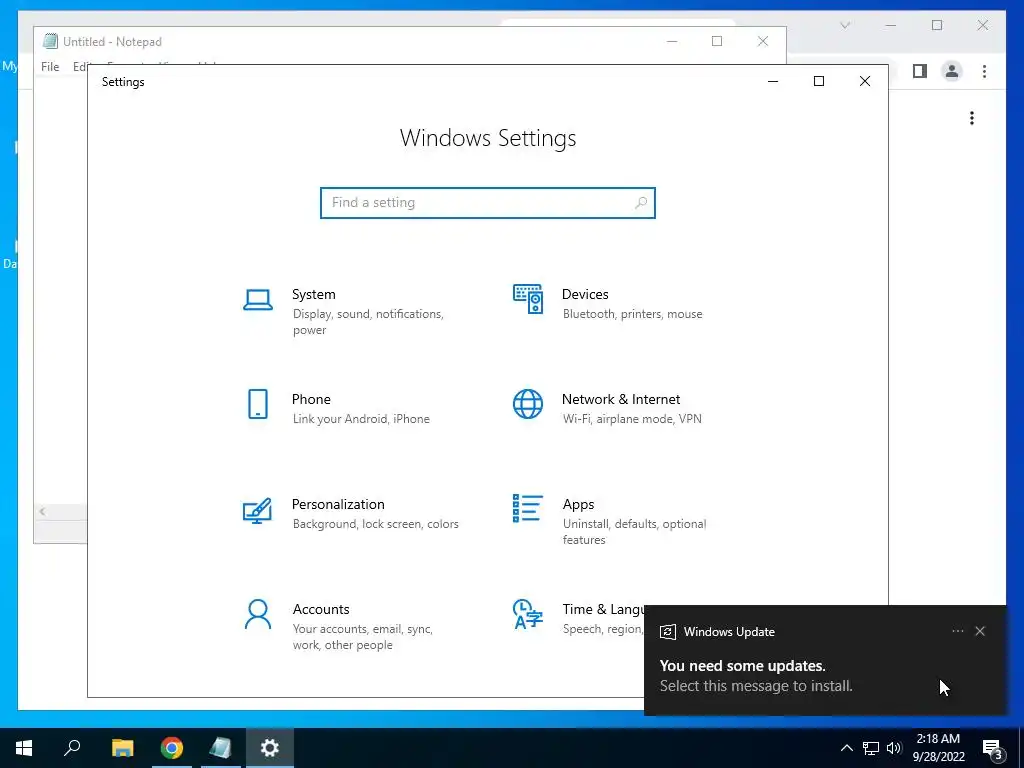The image size is (1024, 768).
Task: Open the Apps list icon
Action: (528, 508)
